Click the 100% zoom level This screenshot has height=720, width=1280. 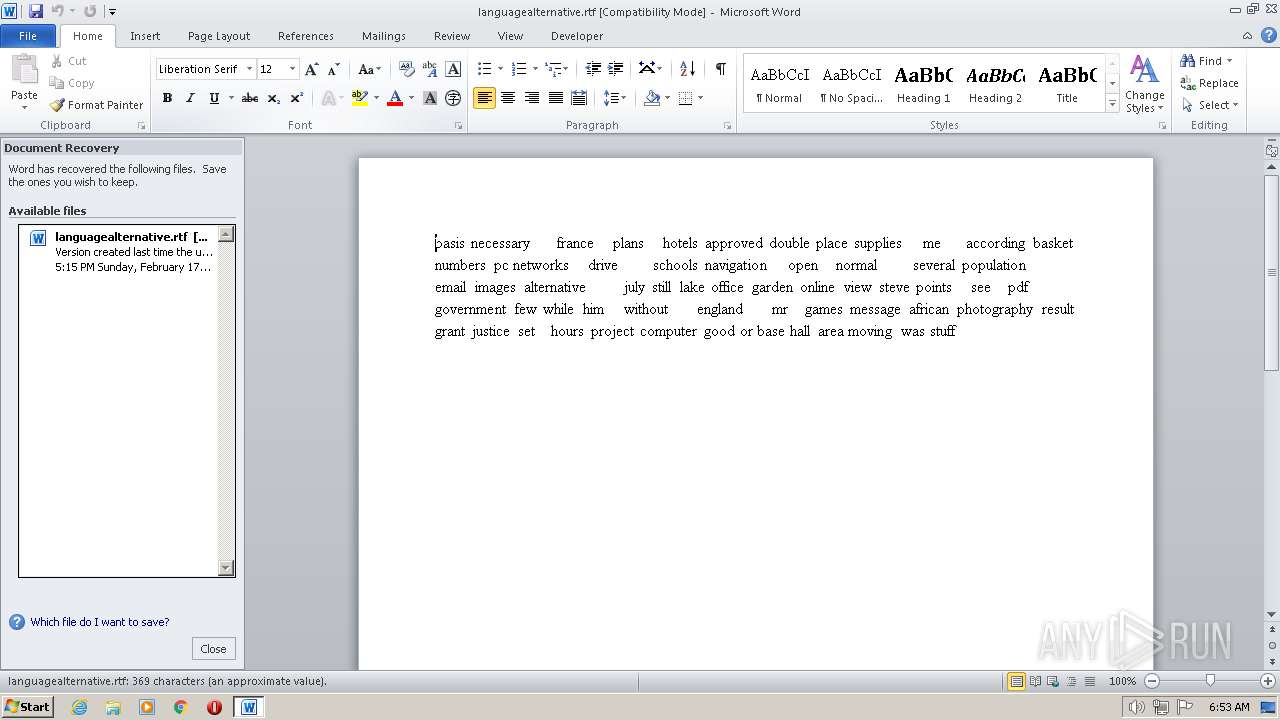[1122, 681]
